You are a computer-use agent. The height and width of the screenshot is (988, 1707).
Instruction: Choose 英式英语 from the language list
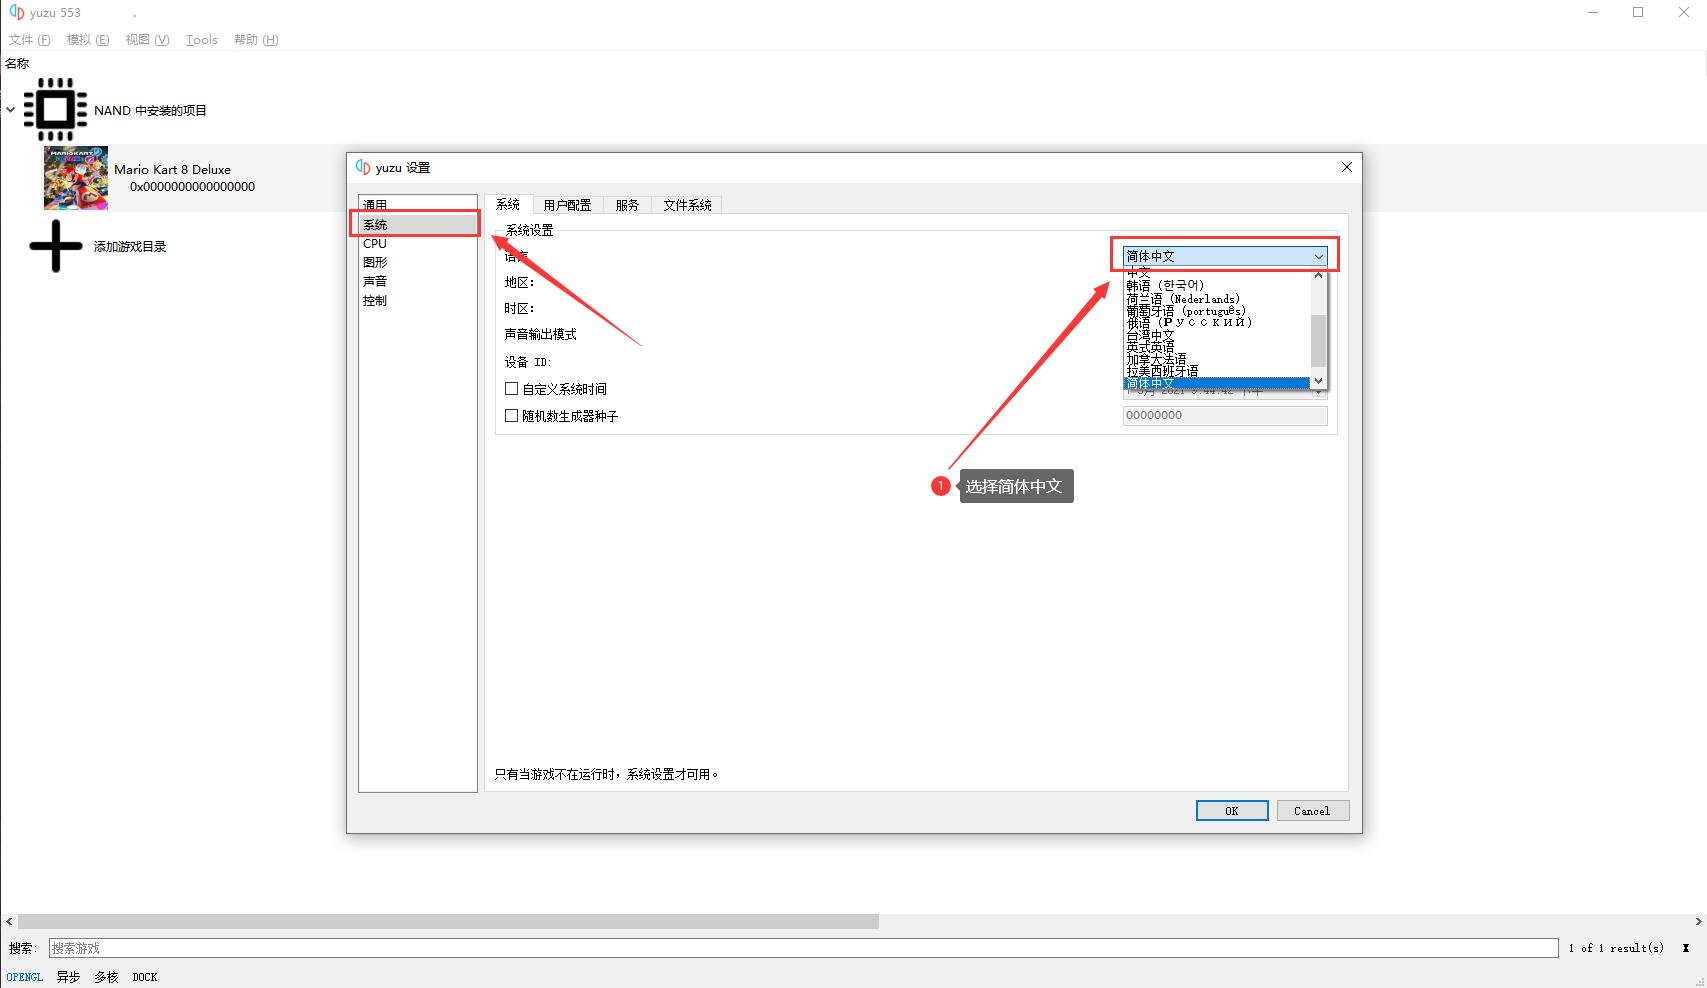coord(1216,347)
